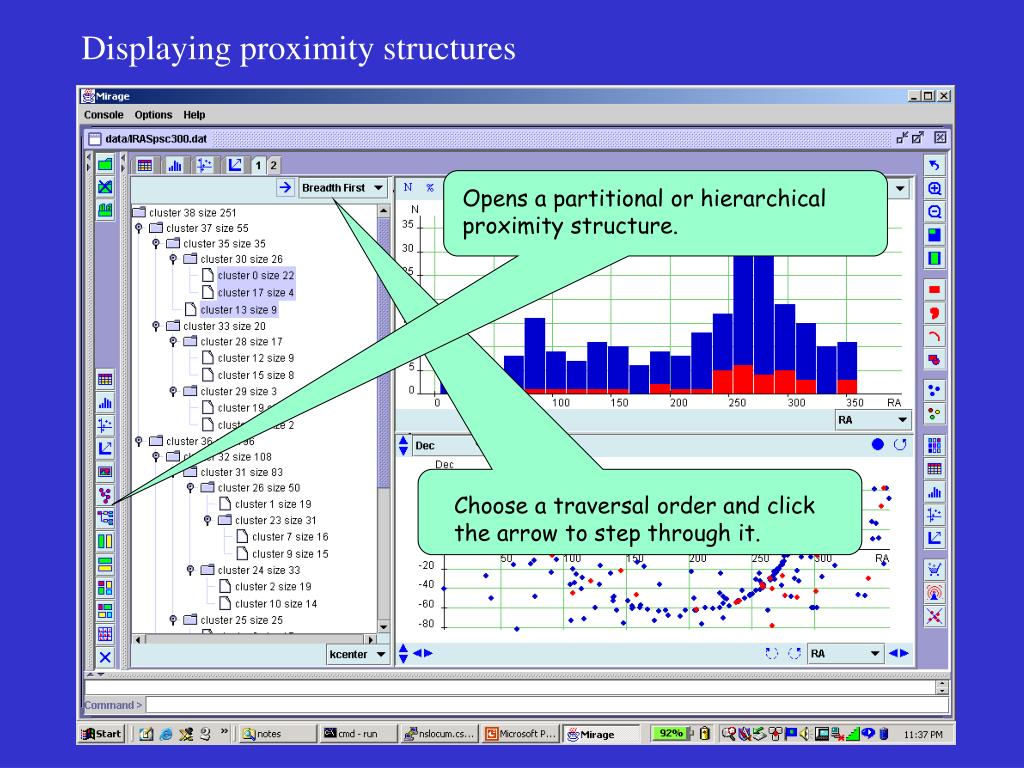Click the undo arrow icon in right toolbar
This screenshot has height=768, width=1024.
(x=935, y=165)
